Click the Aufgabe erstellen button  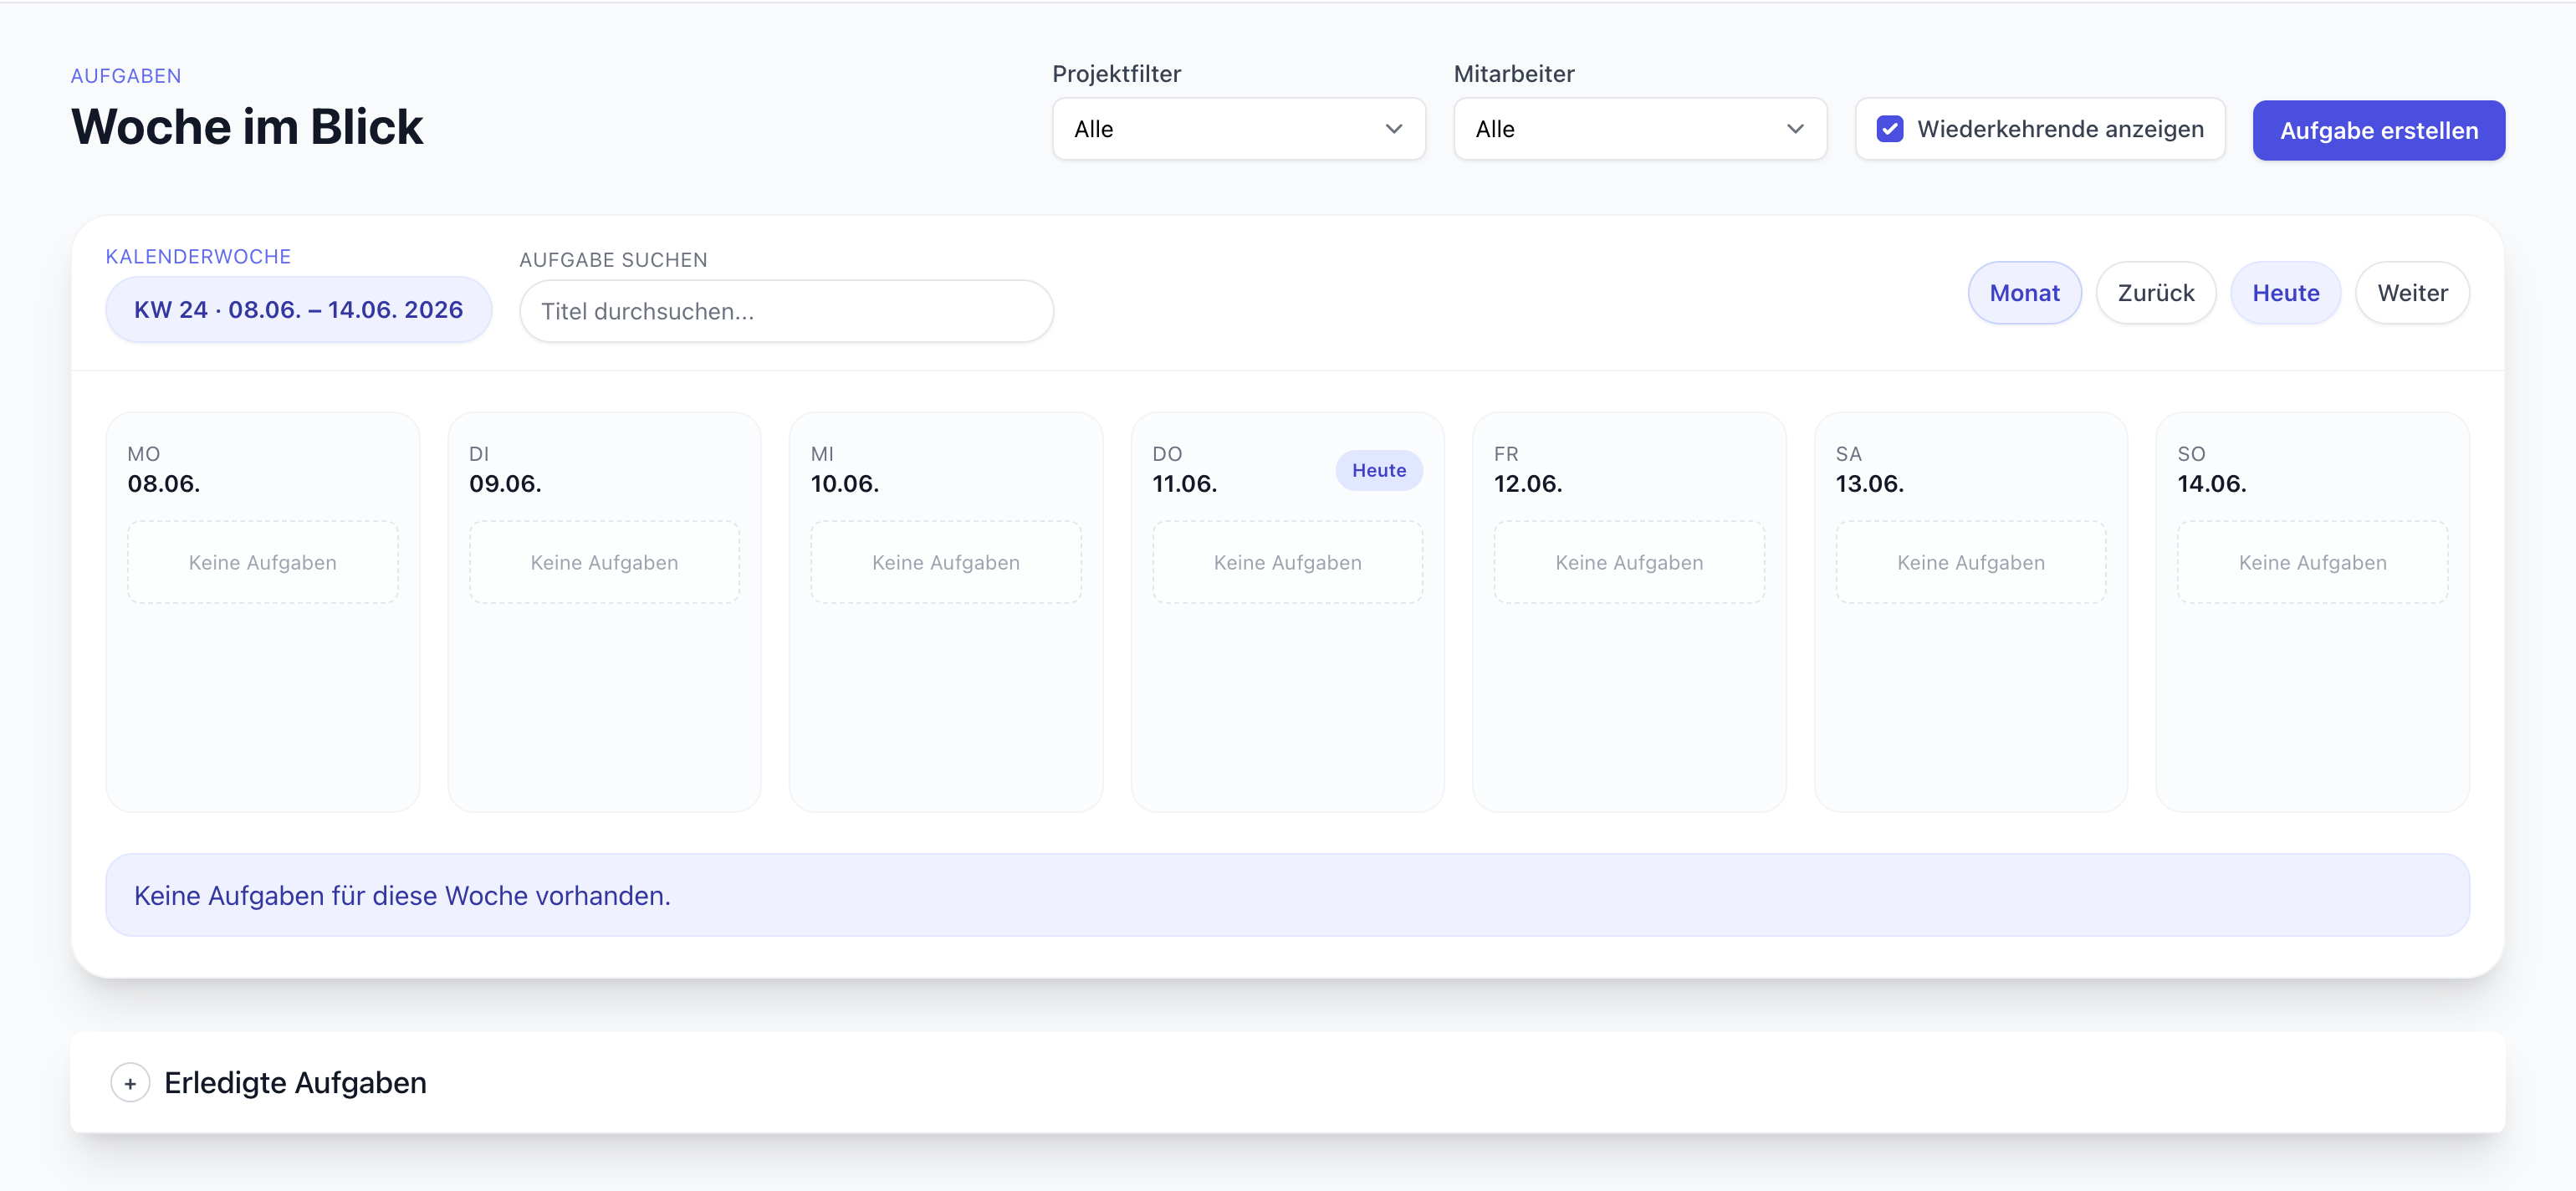coord(2378,130)
